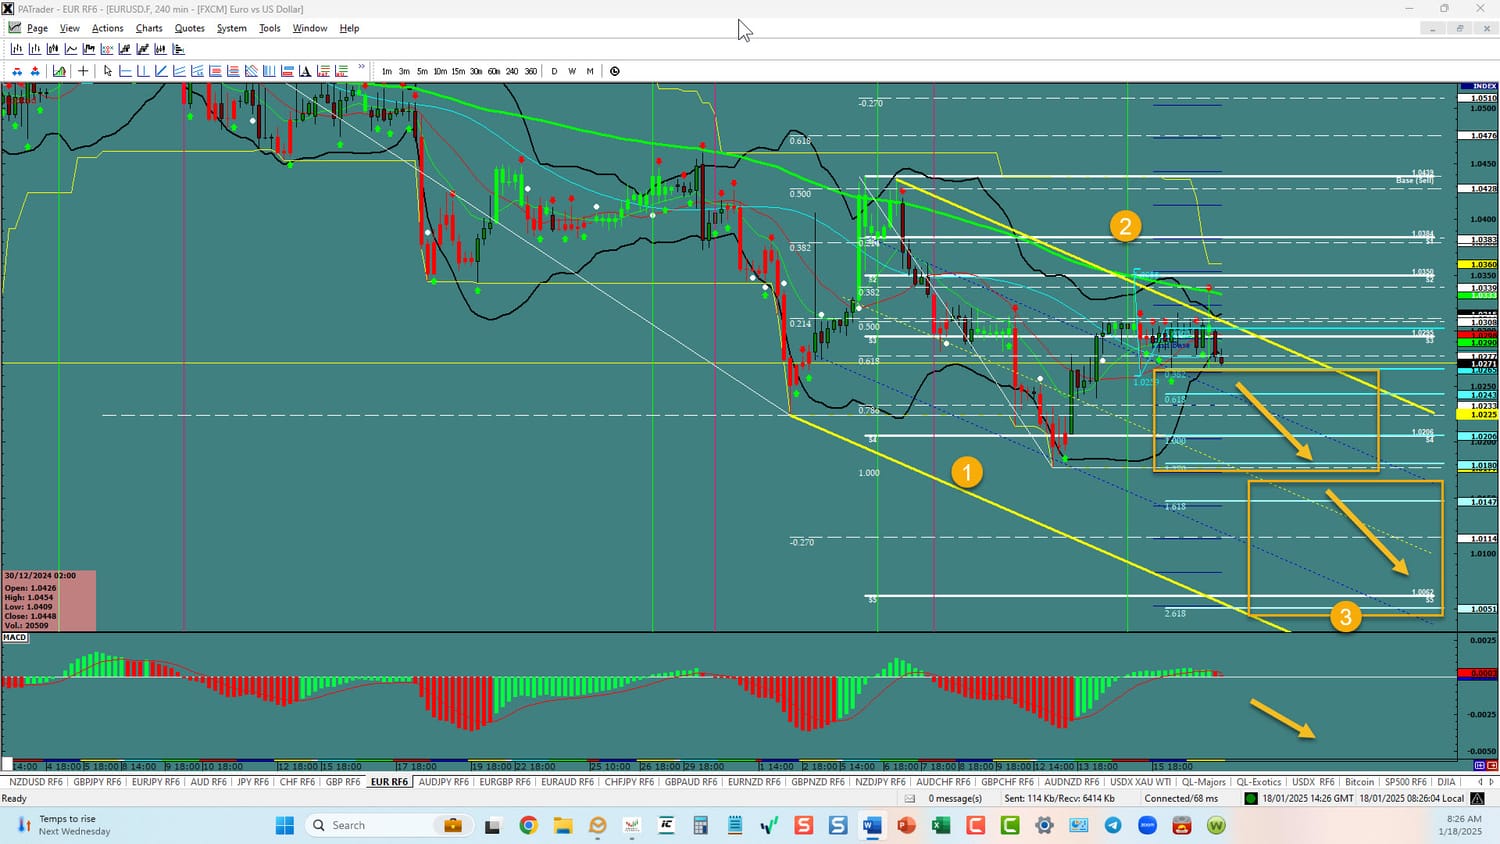1500x844 pixels.
Task: Open the Actions menu
Action: coord(108,28)
